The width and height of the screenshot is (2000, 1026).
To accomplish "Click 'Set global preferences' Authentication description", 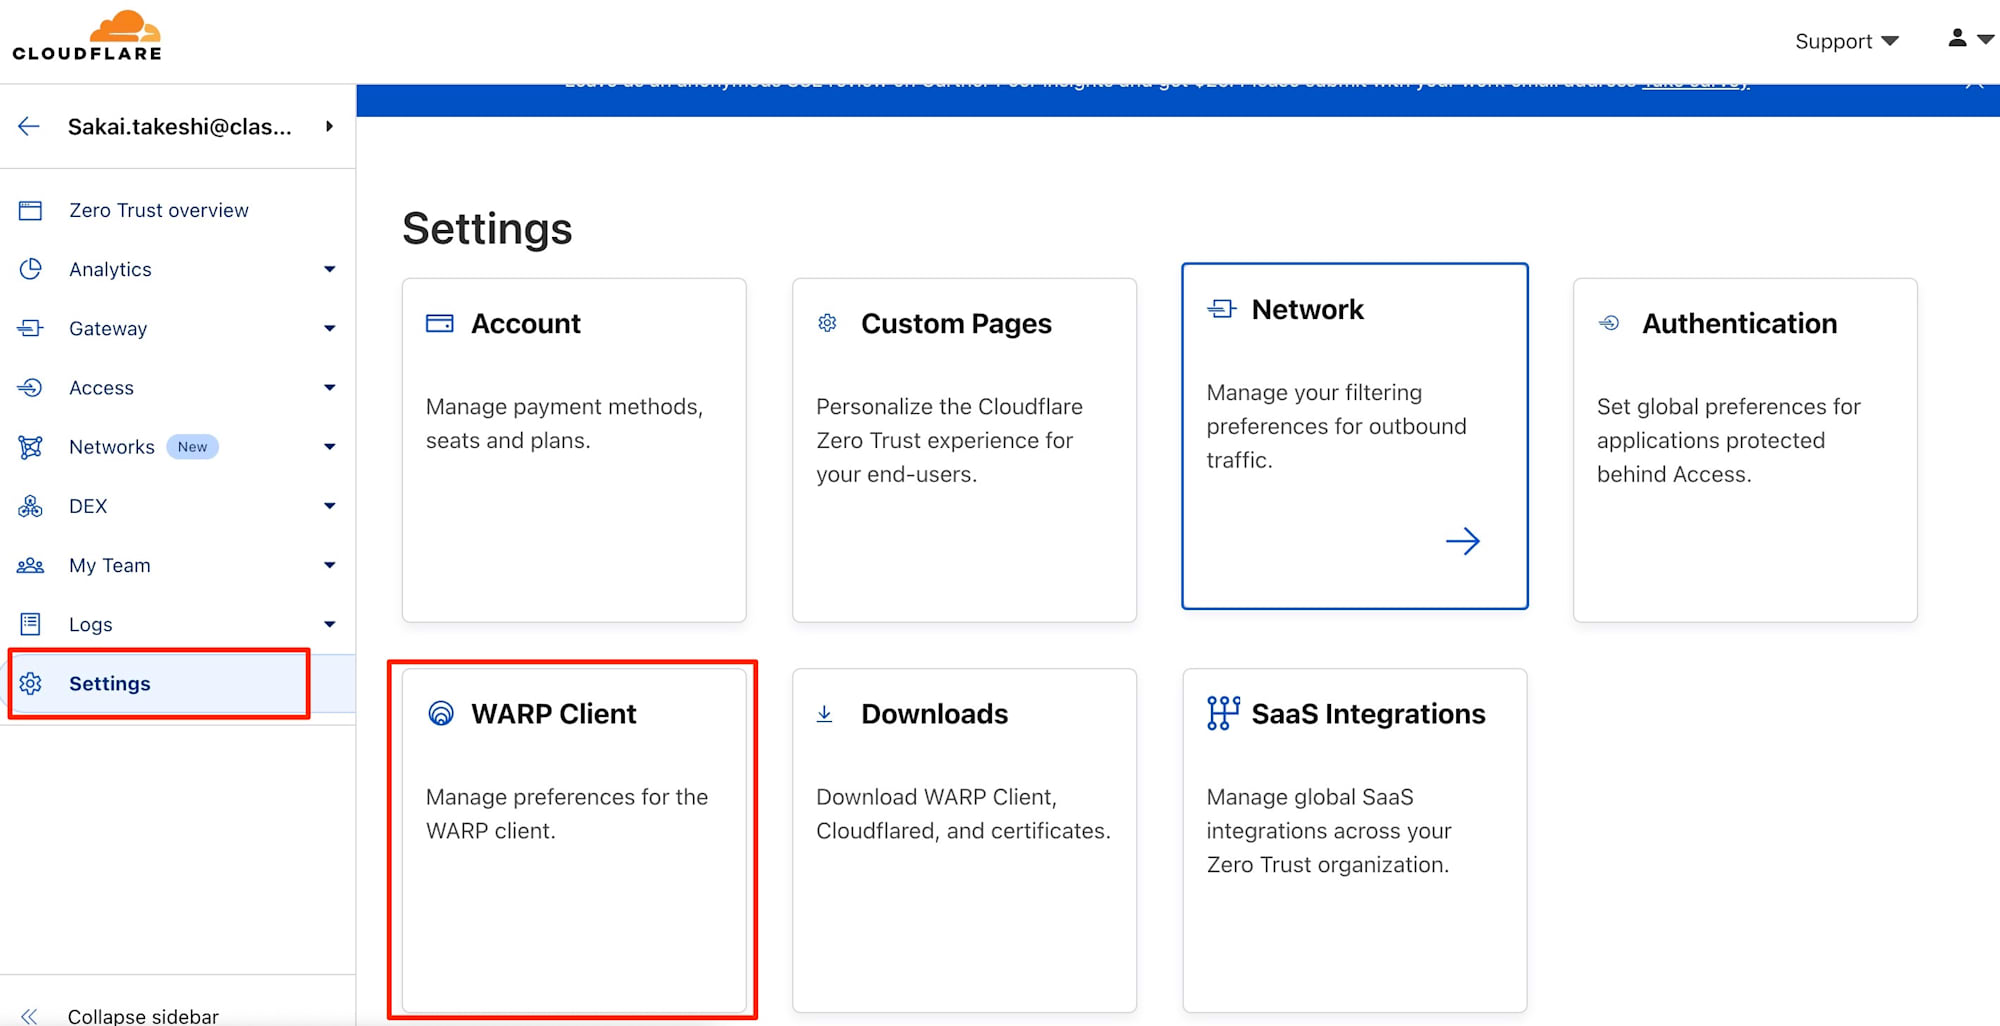I will 1729,440.
